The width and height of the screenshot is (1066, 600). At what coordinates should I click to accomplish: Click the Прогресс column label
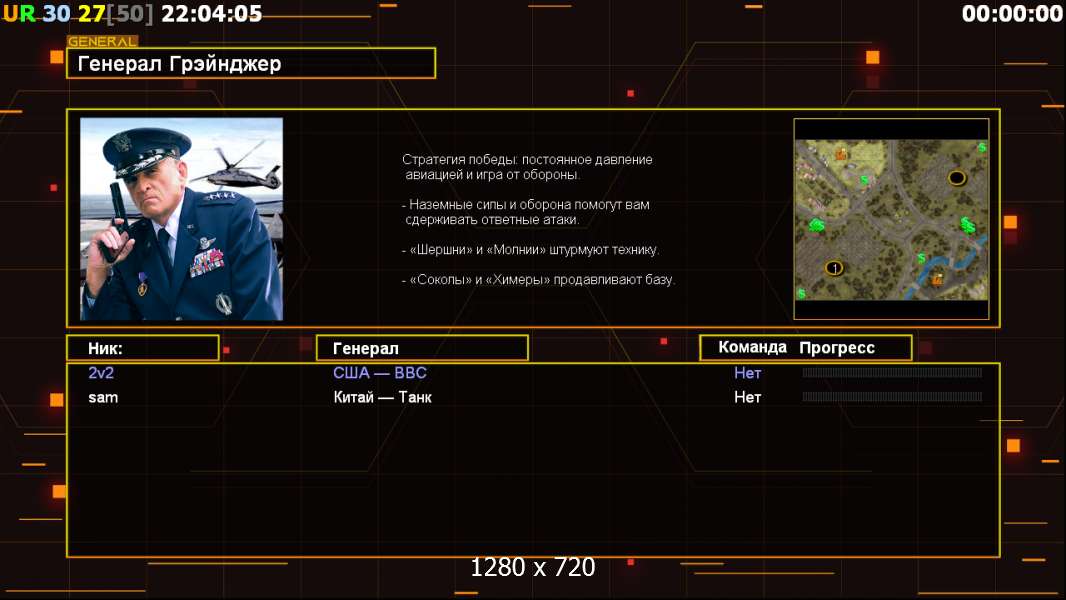tap(837, 348)
